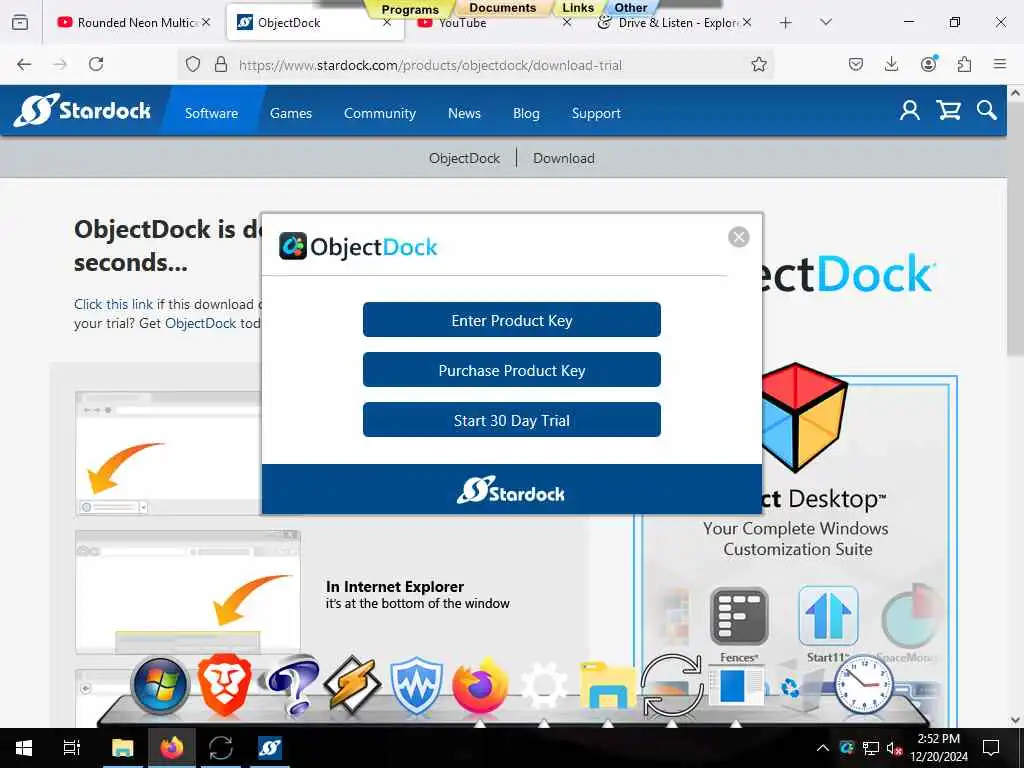The image size is (1024, 768).
Task: Click the Start11 product icon
Action: pyautogui.click(x=827, y=616)
